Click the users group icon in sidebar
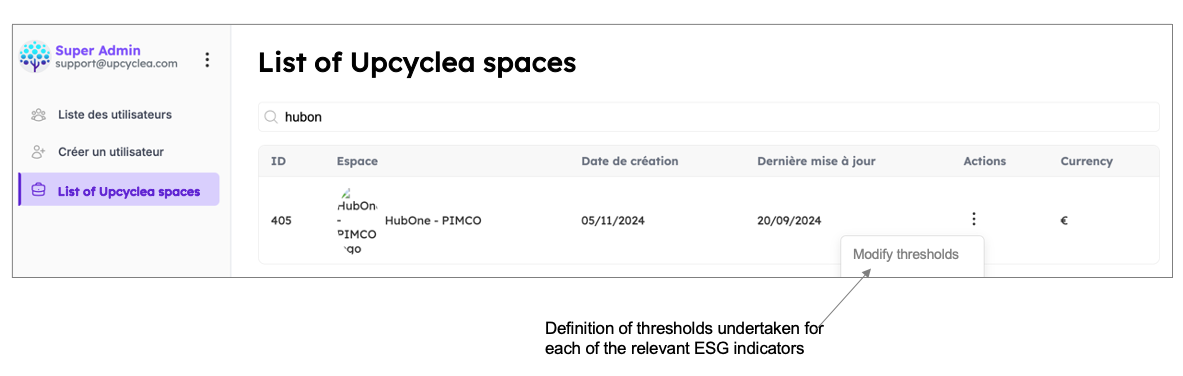The height and width of the screenshot is (376, 1183). 38,116
